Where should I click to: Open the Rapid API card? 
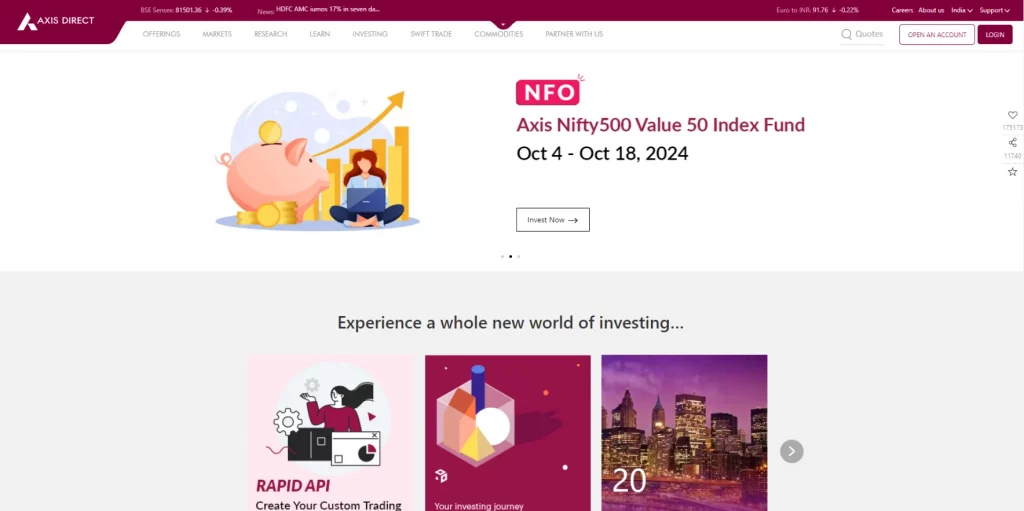tap(331, 433)
